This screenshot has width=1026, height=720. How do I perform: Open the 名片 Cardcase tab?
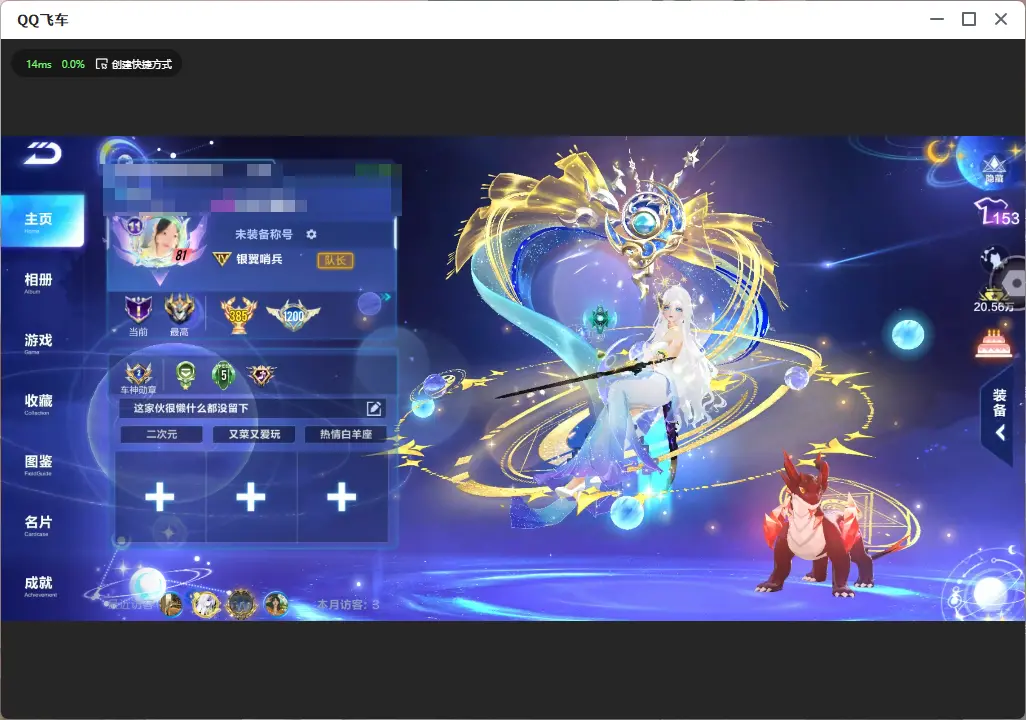point(38,524)
